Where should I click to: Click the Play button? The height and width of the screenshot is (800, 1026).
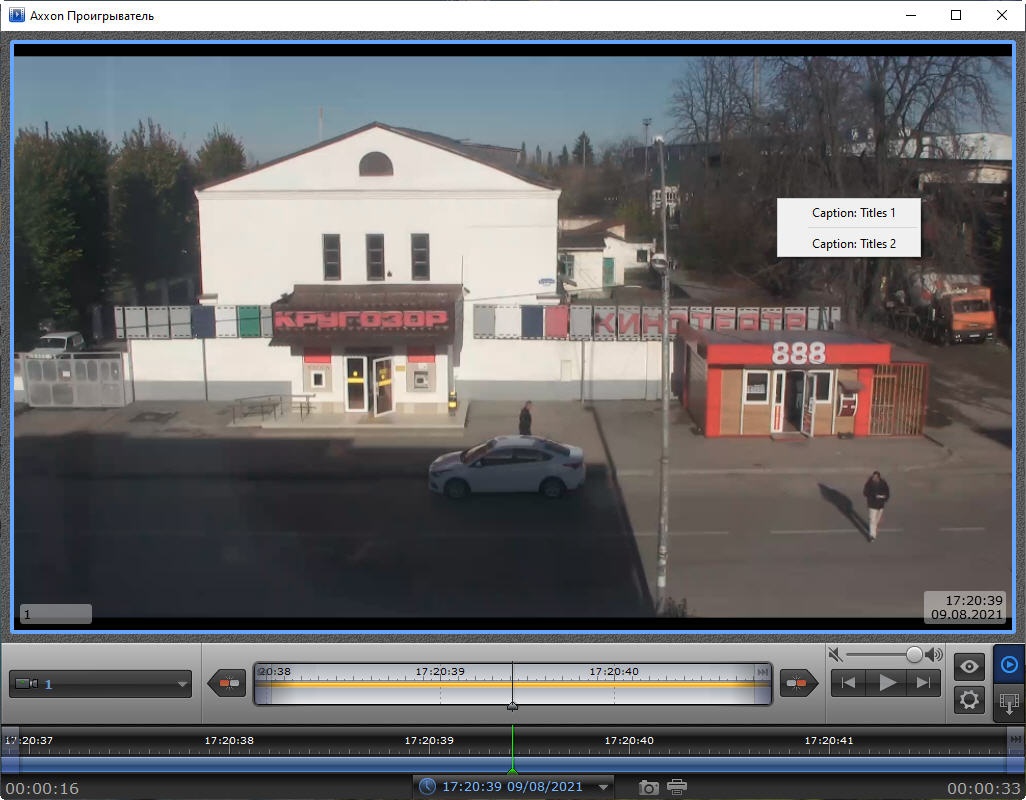click(x=887, y=683)
